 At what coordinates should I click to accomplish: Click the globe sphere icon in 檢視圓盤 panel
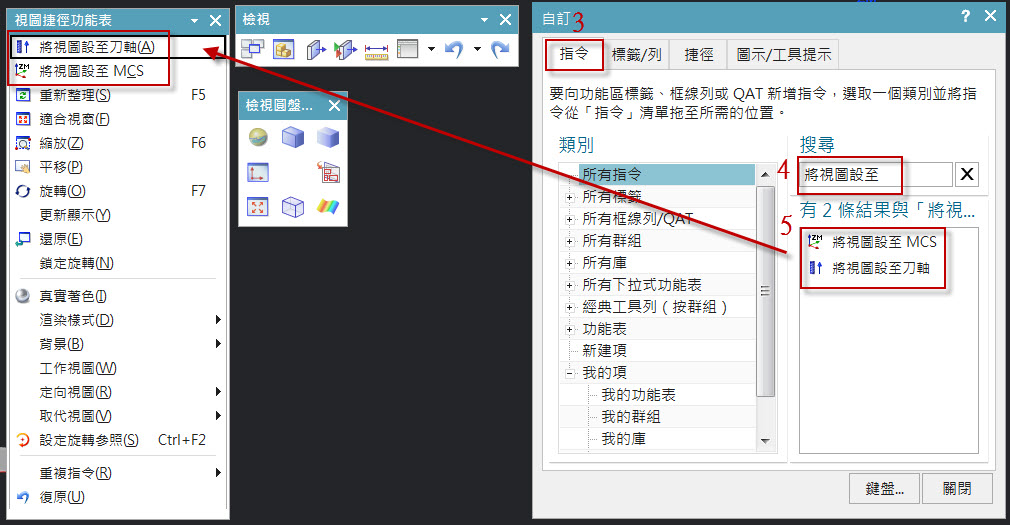click(258, 138)
